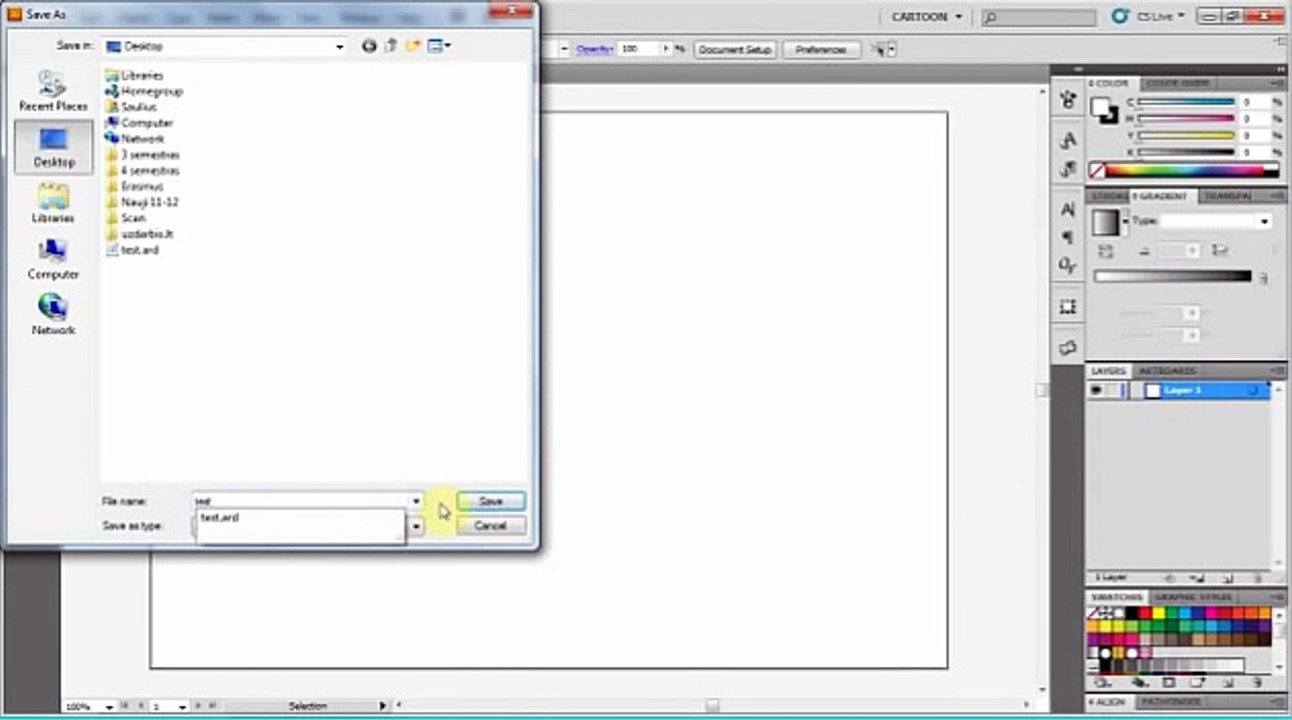Create a new folder in Save As dialog

[x=413, y=46]
